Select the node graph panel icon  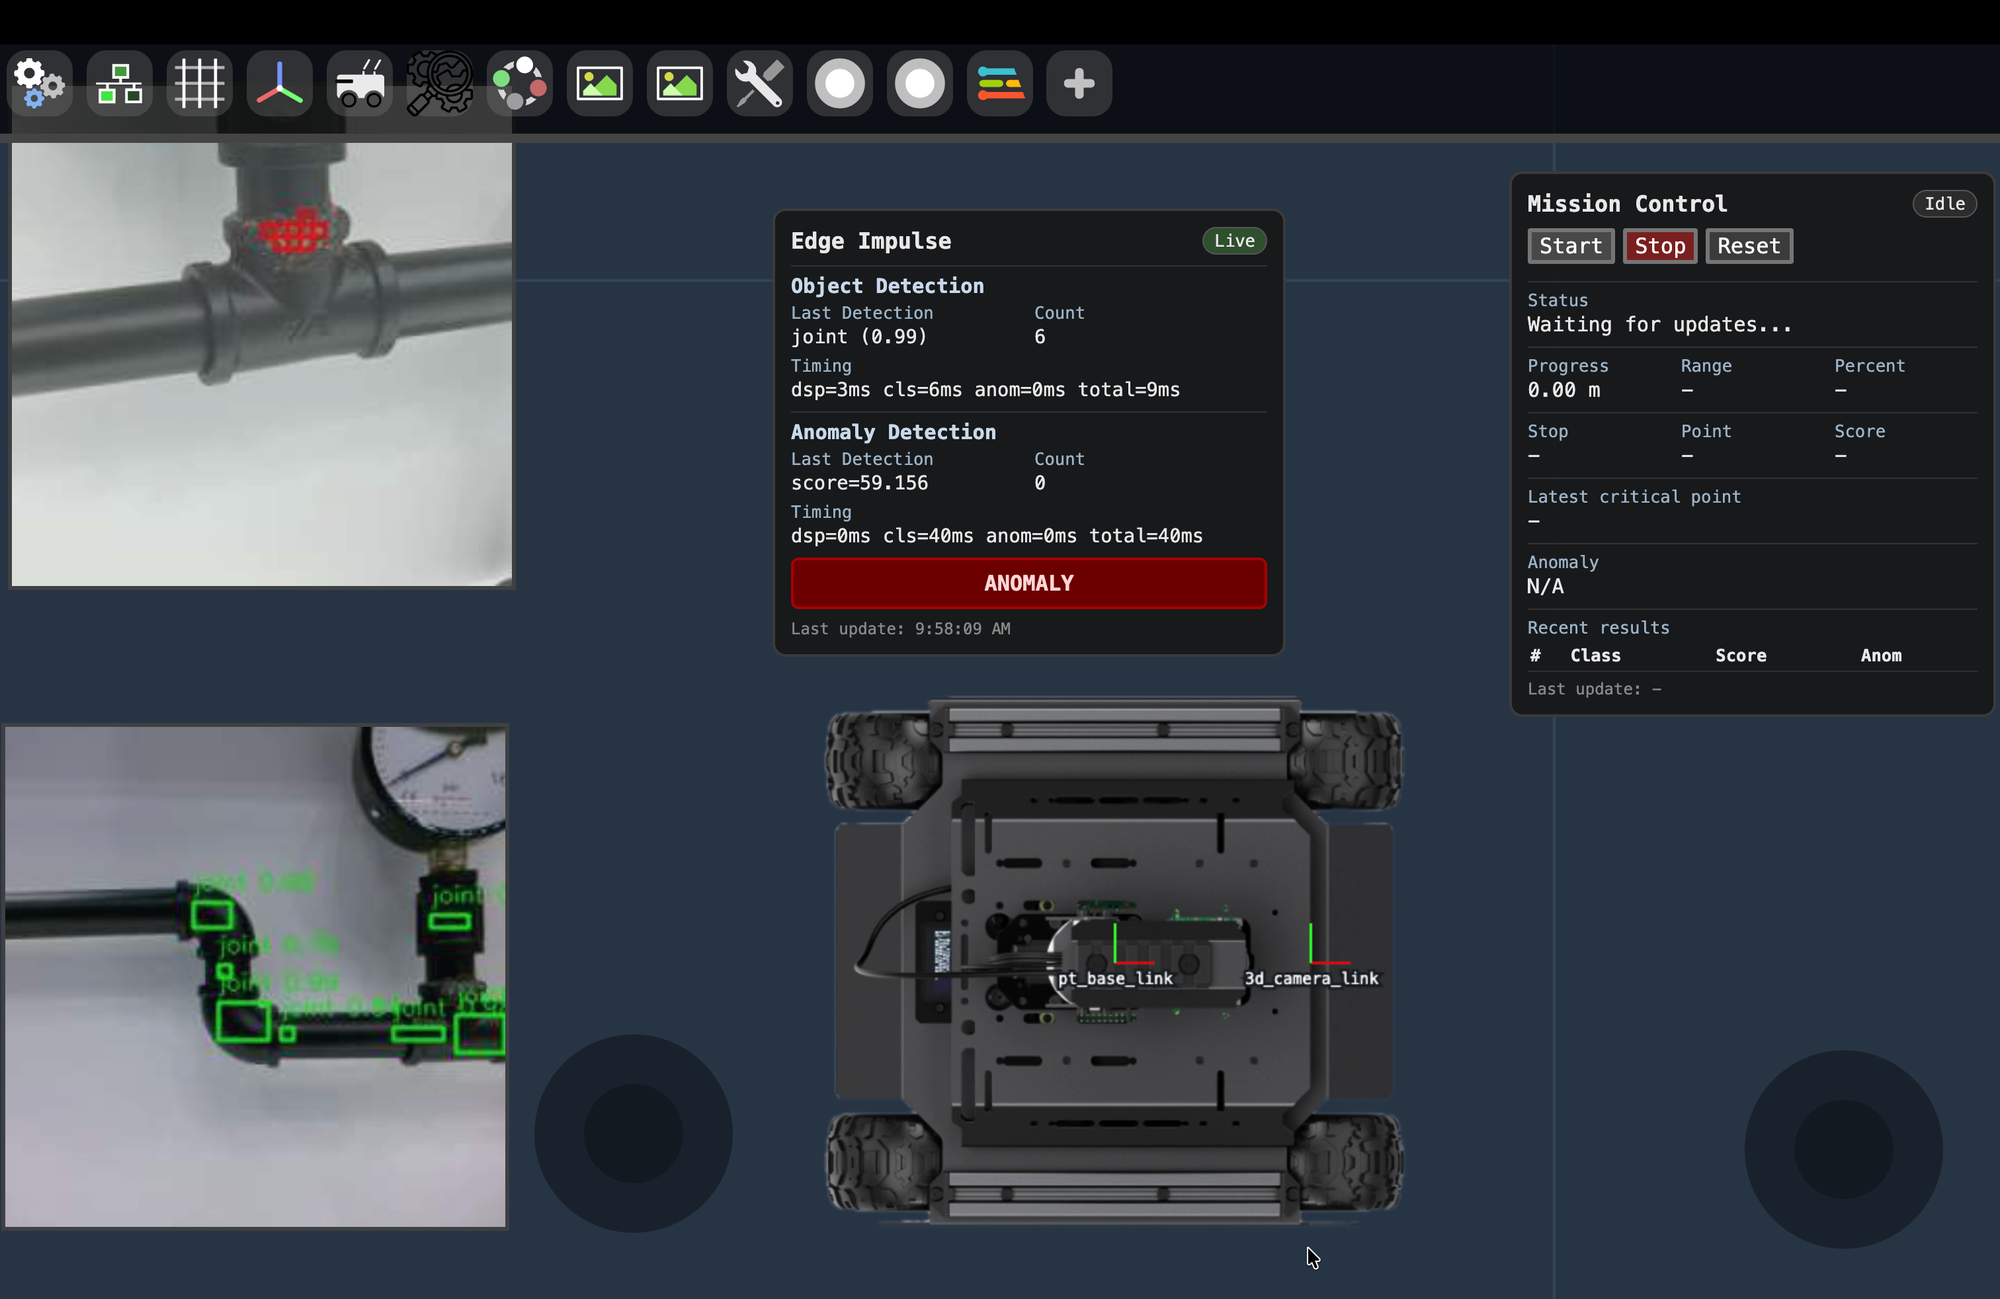pyautogui.click(x=119, y=83)
